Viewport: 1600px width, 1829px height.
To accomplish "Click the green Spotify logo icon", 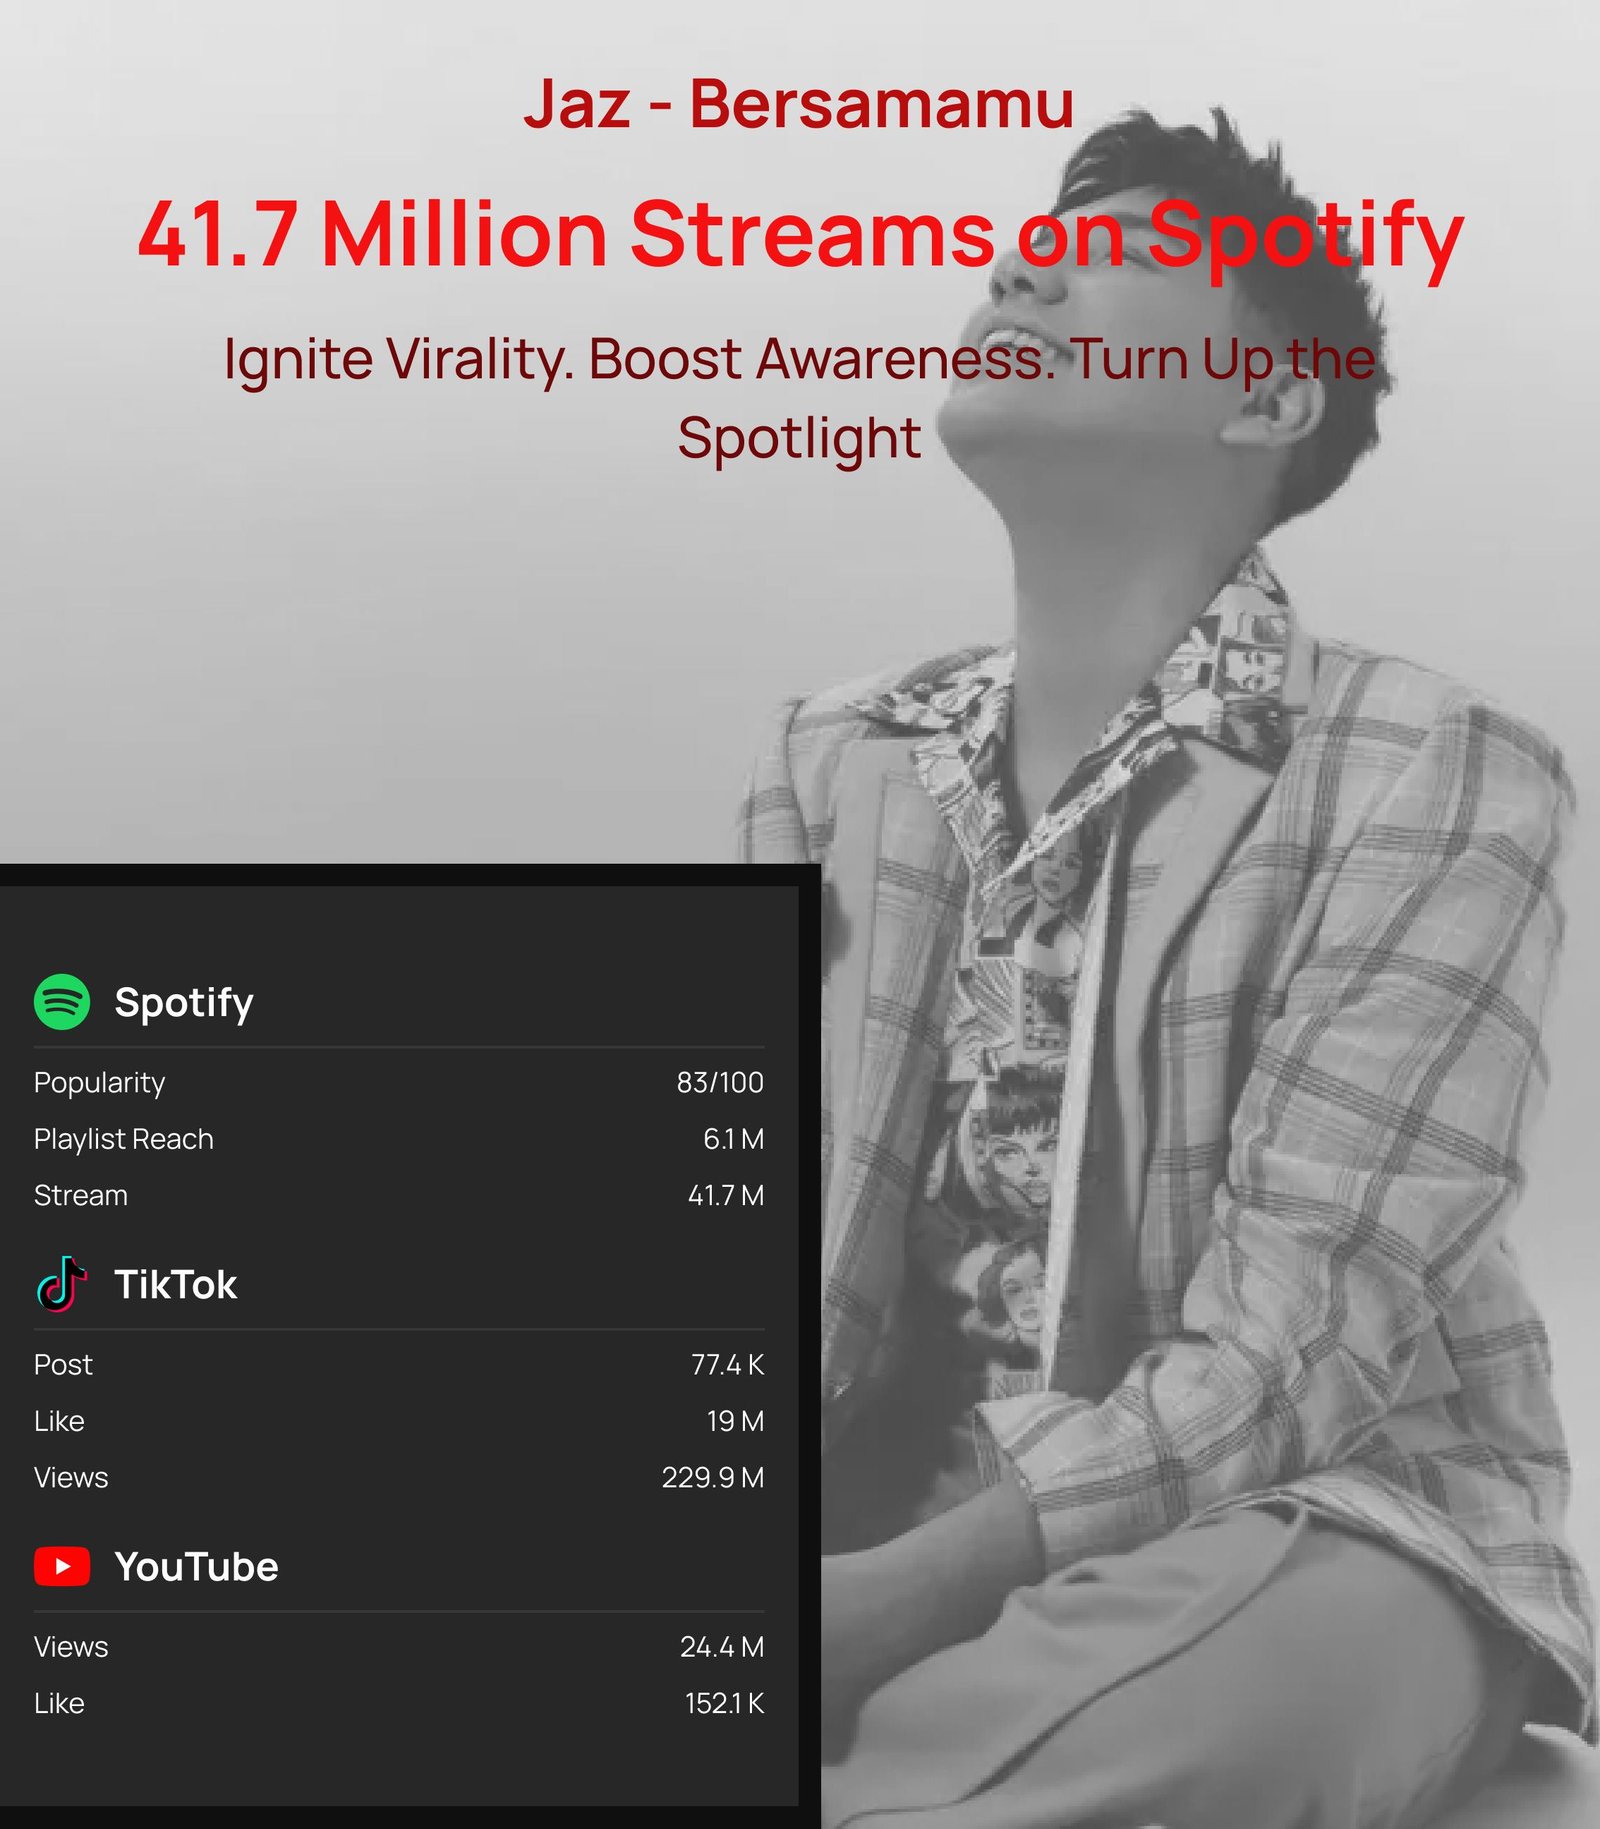I will [62, 1001].
